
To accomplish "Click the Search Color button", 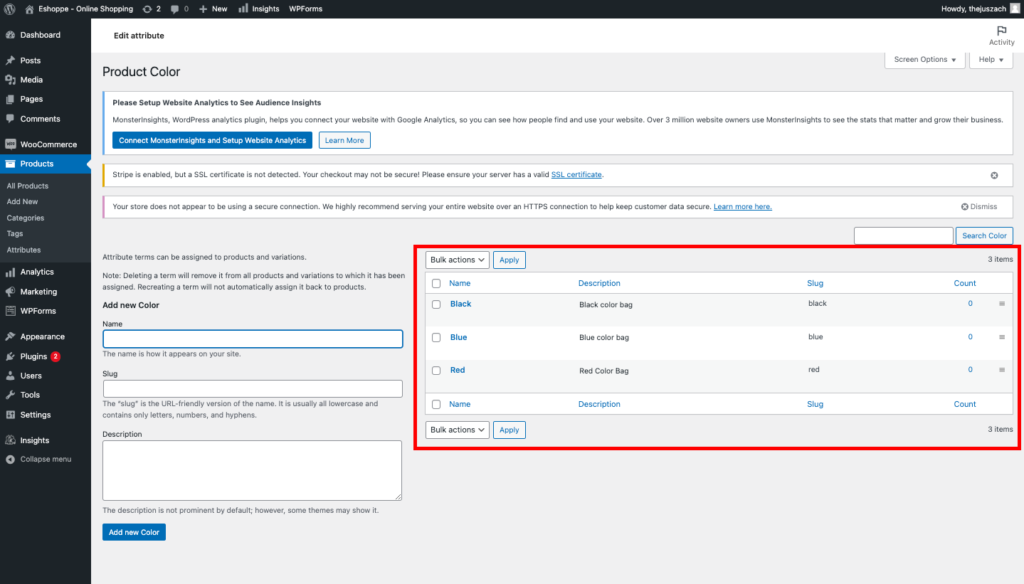I will coord(984,236).
